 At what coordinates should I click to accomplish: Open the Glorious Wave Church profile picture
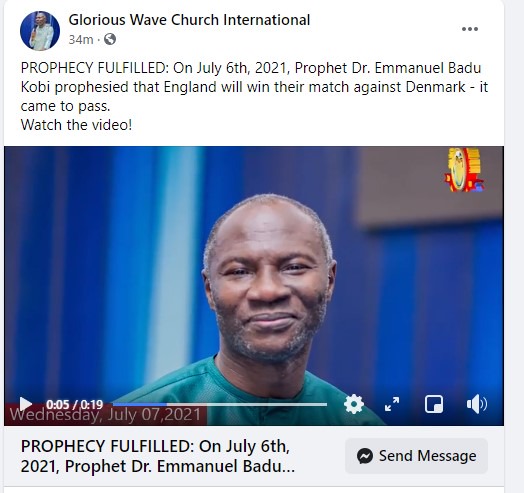pyautogui.click(x=40, y=30)
